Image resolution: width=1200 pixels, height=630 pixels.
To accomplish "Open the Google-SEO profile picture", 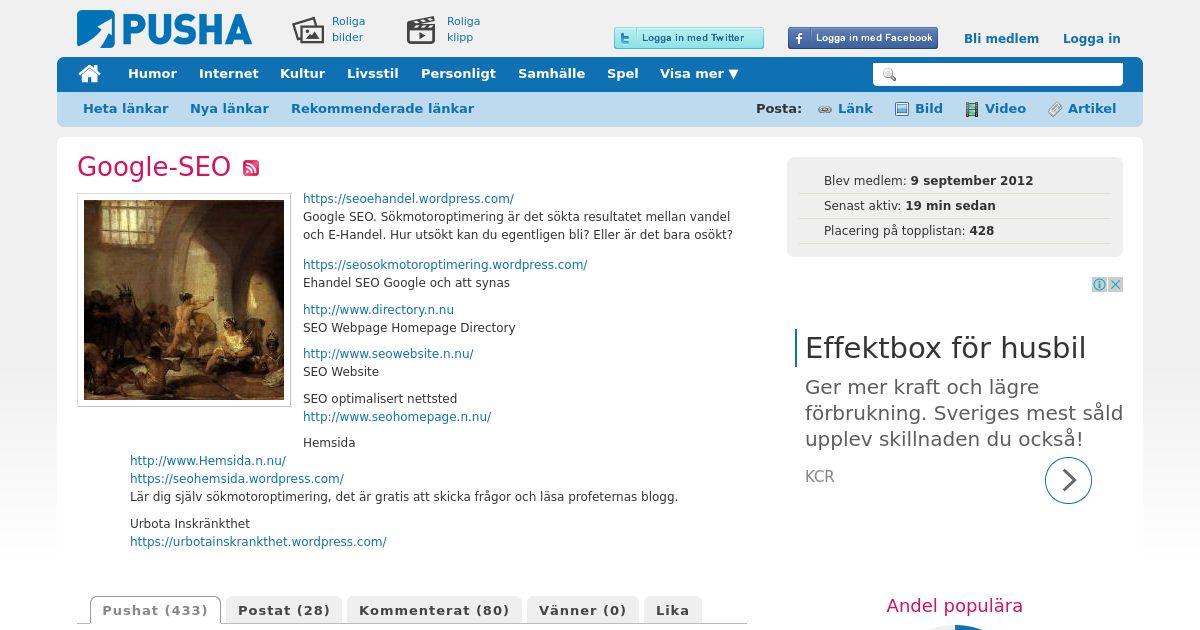I will point(184,300).
